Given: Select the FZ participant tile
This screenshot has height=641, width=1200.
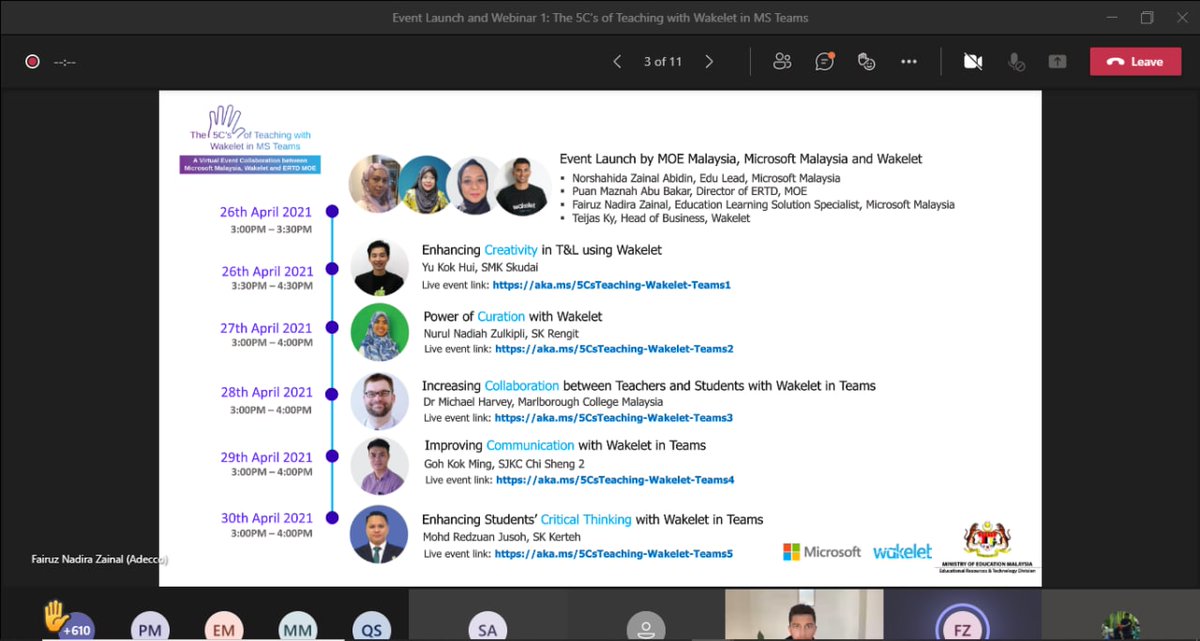Looking at the screenshot, I should (961, 615).
